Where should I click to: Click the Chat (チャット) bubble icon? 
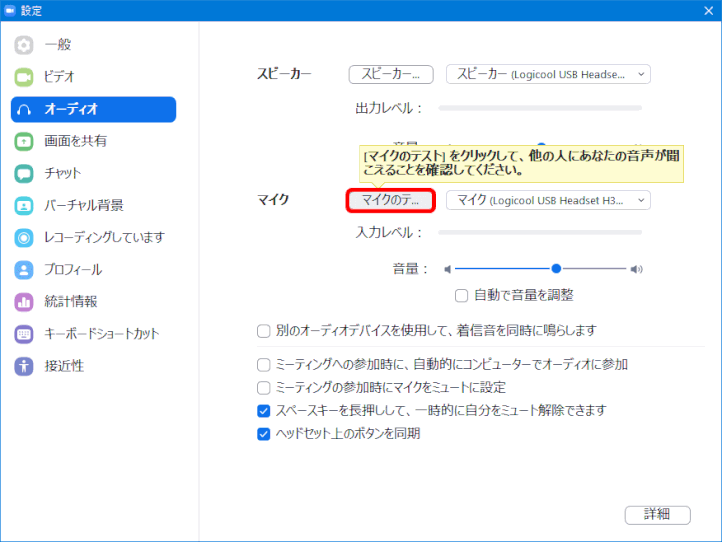click(23, 174)
